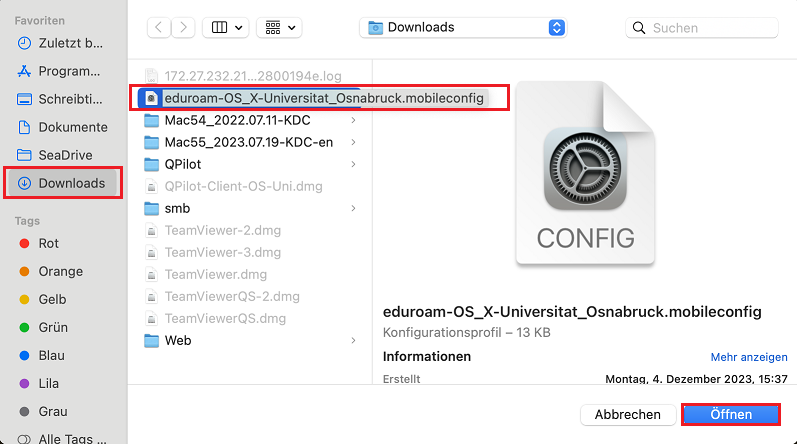The height and width of the screenshot is (444, 797).
Task: Select the Mac54_2022.07.11-KDC folder
Action: (x=249, y=120)
